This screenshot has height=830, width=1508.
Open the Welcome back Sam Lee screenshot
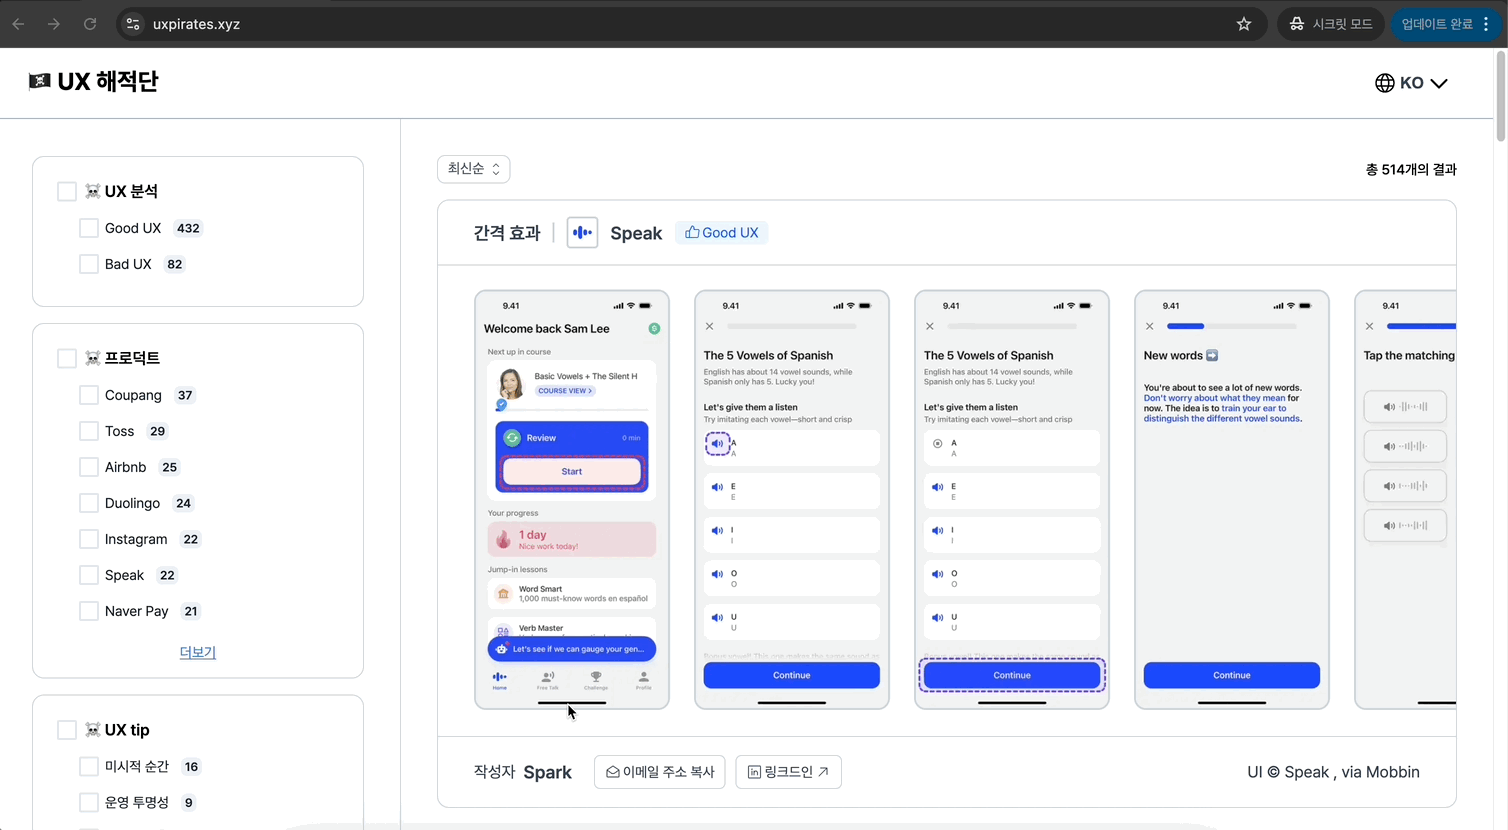tap(572, 500)
